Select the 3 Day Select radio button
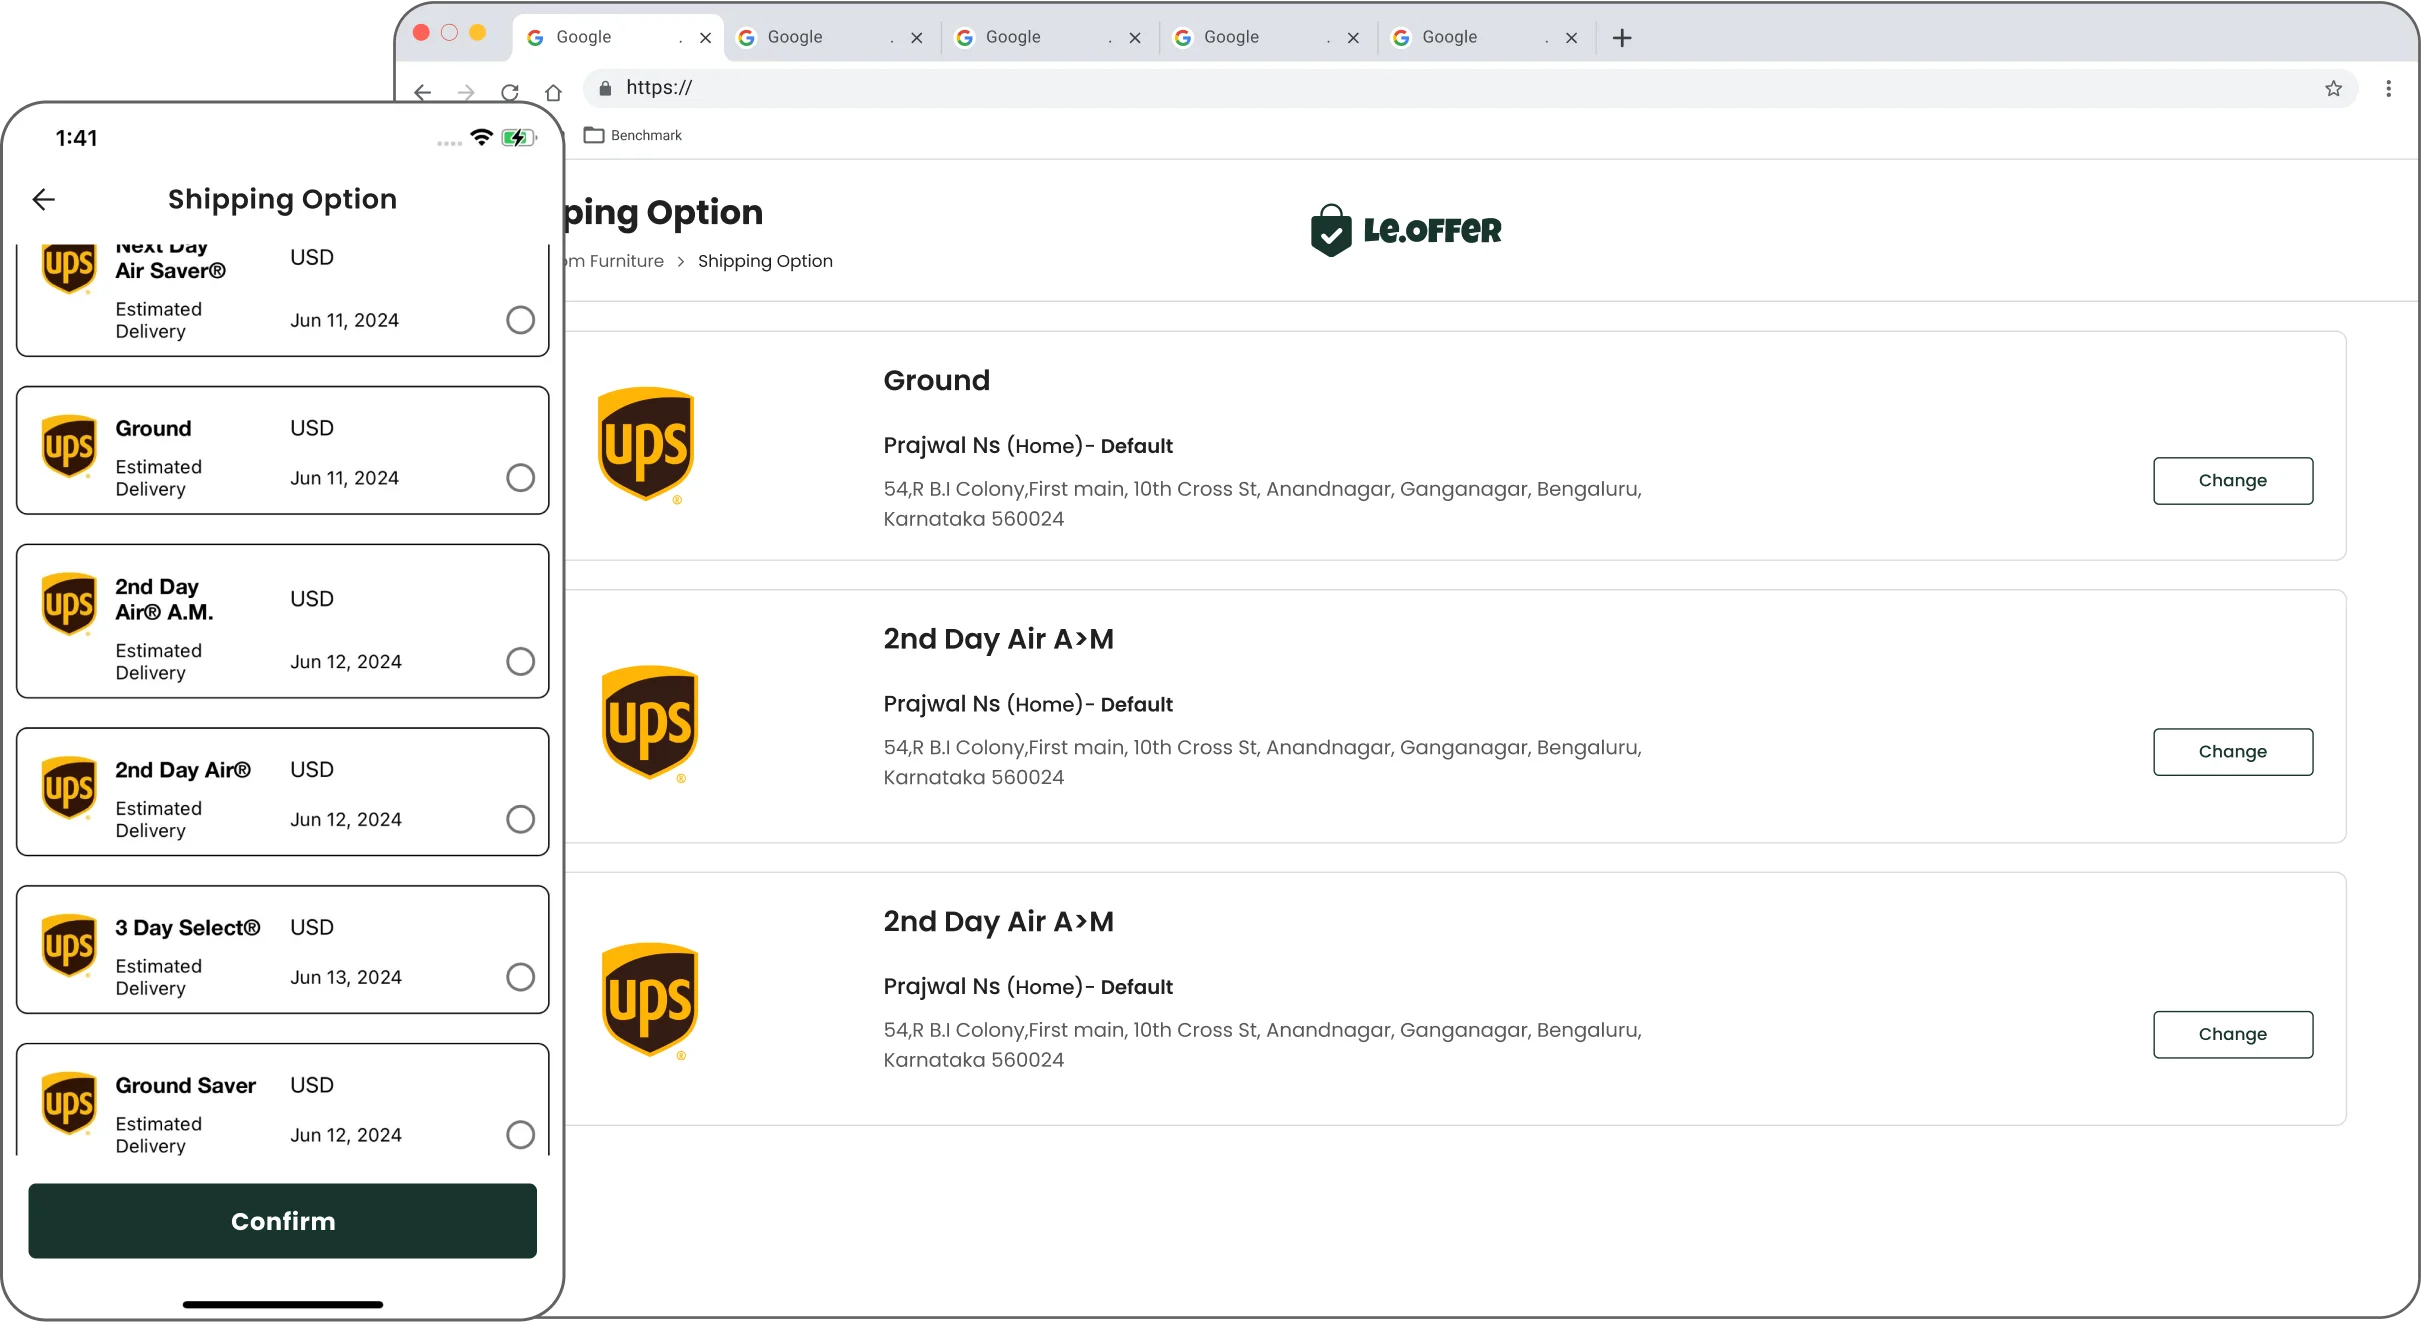This screenshot has height=1322, width=2421. [520, 977]
